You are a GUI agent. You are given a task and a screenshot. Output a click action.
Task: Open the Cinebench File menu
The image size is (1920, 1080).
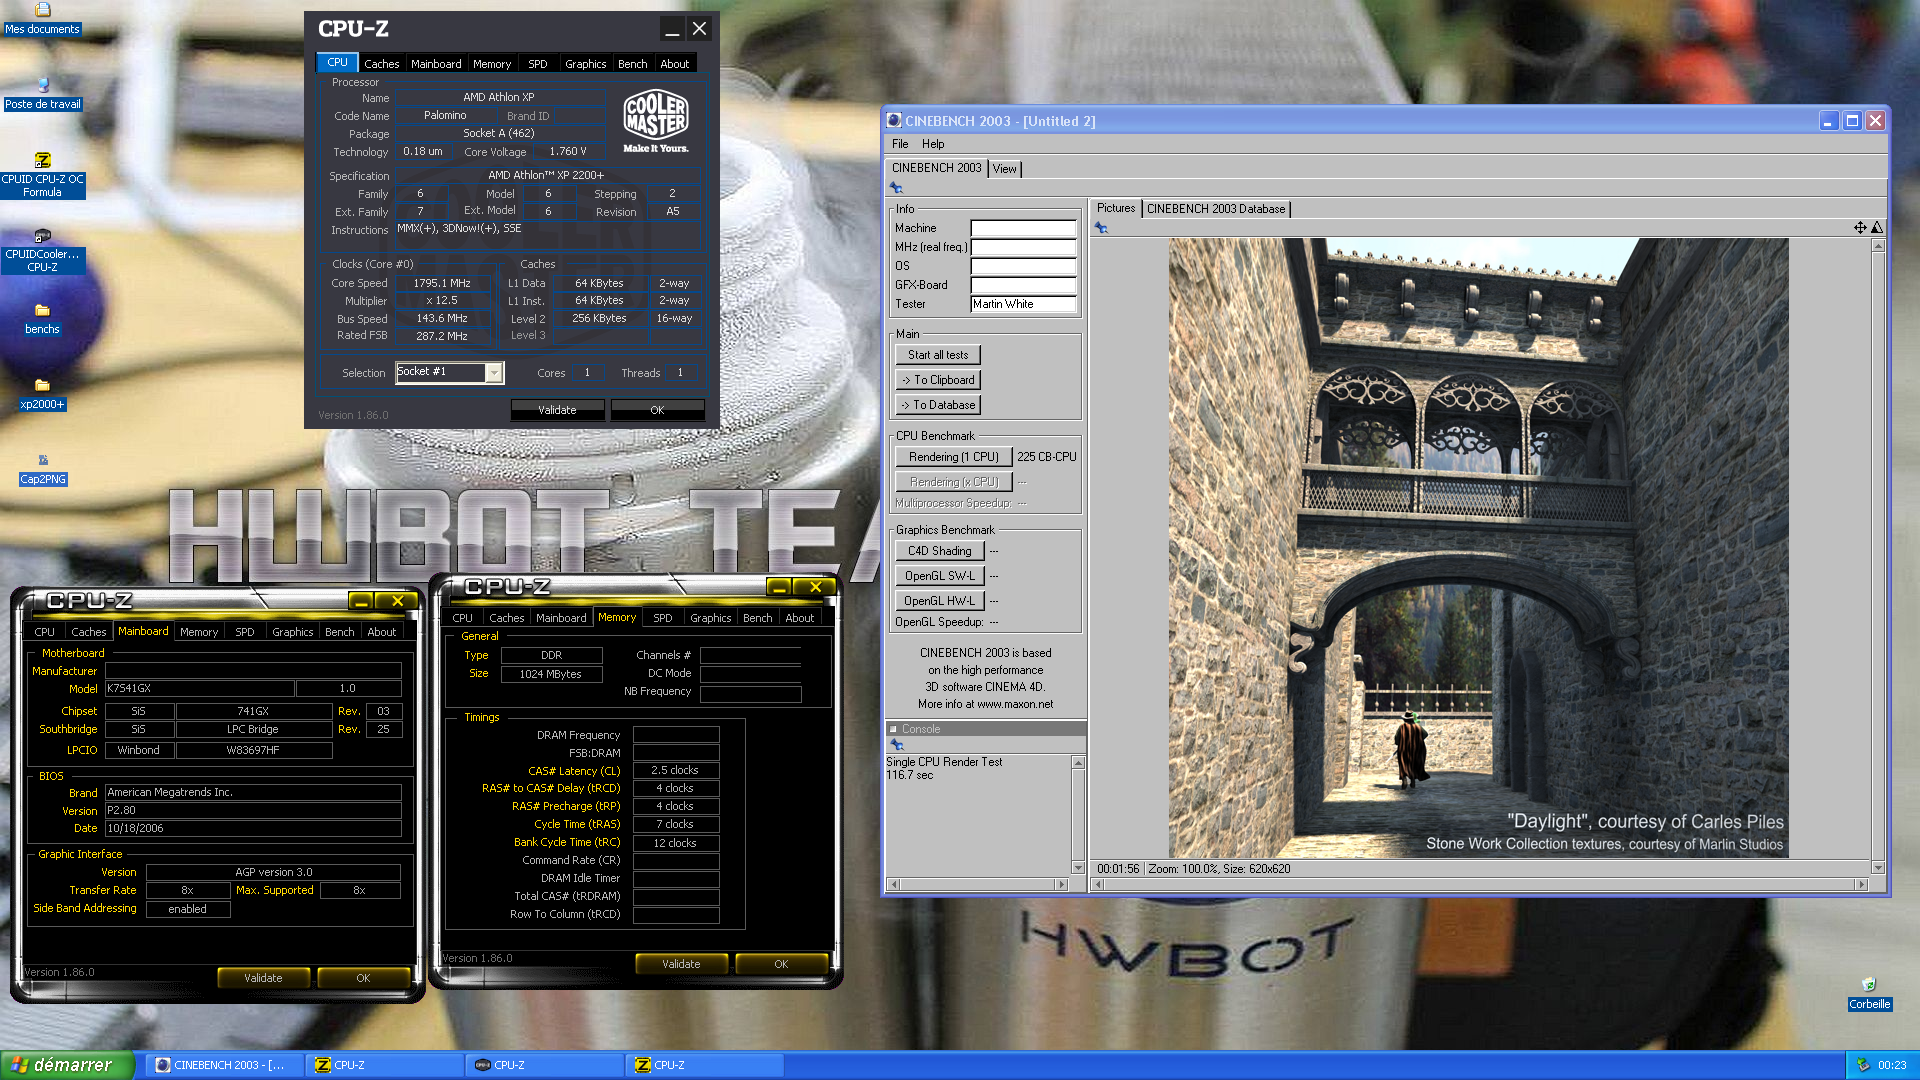pyautogui.click(x=900, y=144)
